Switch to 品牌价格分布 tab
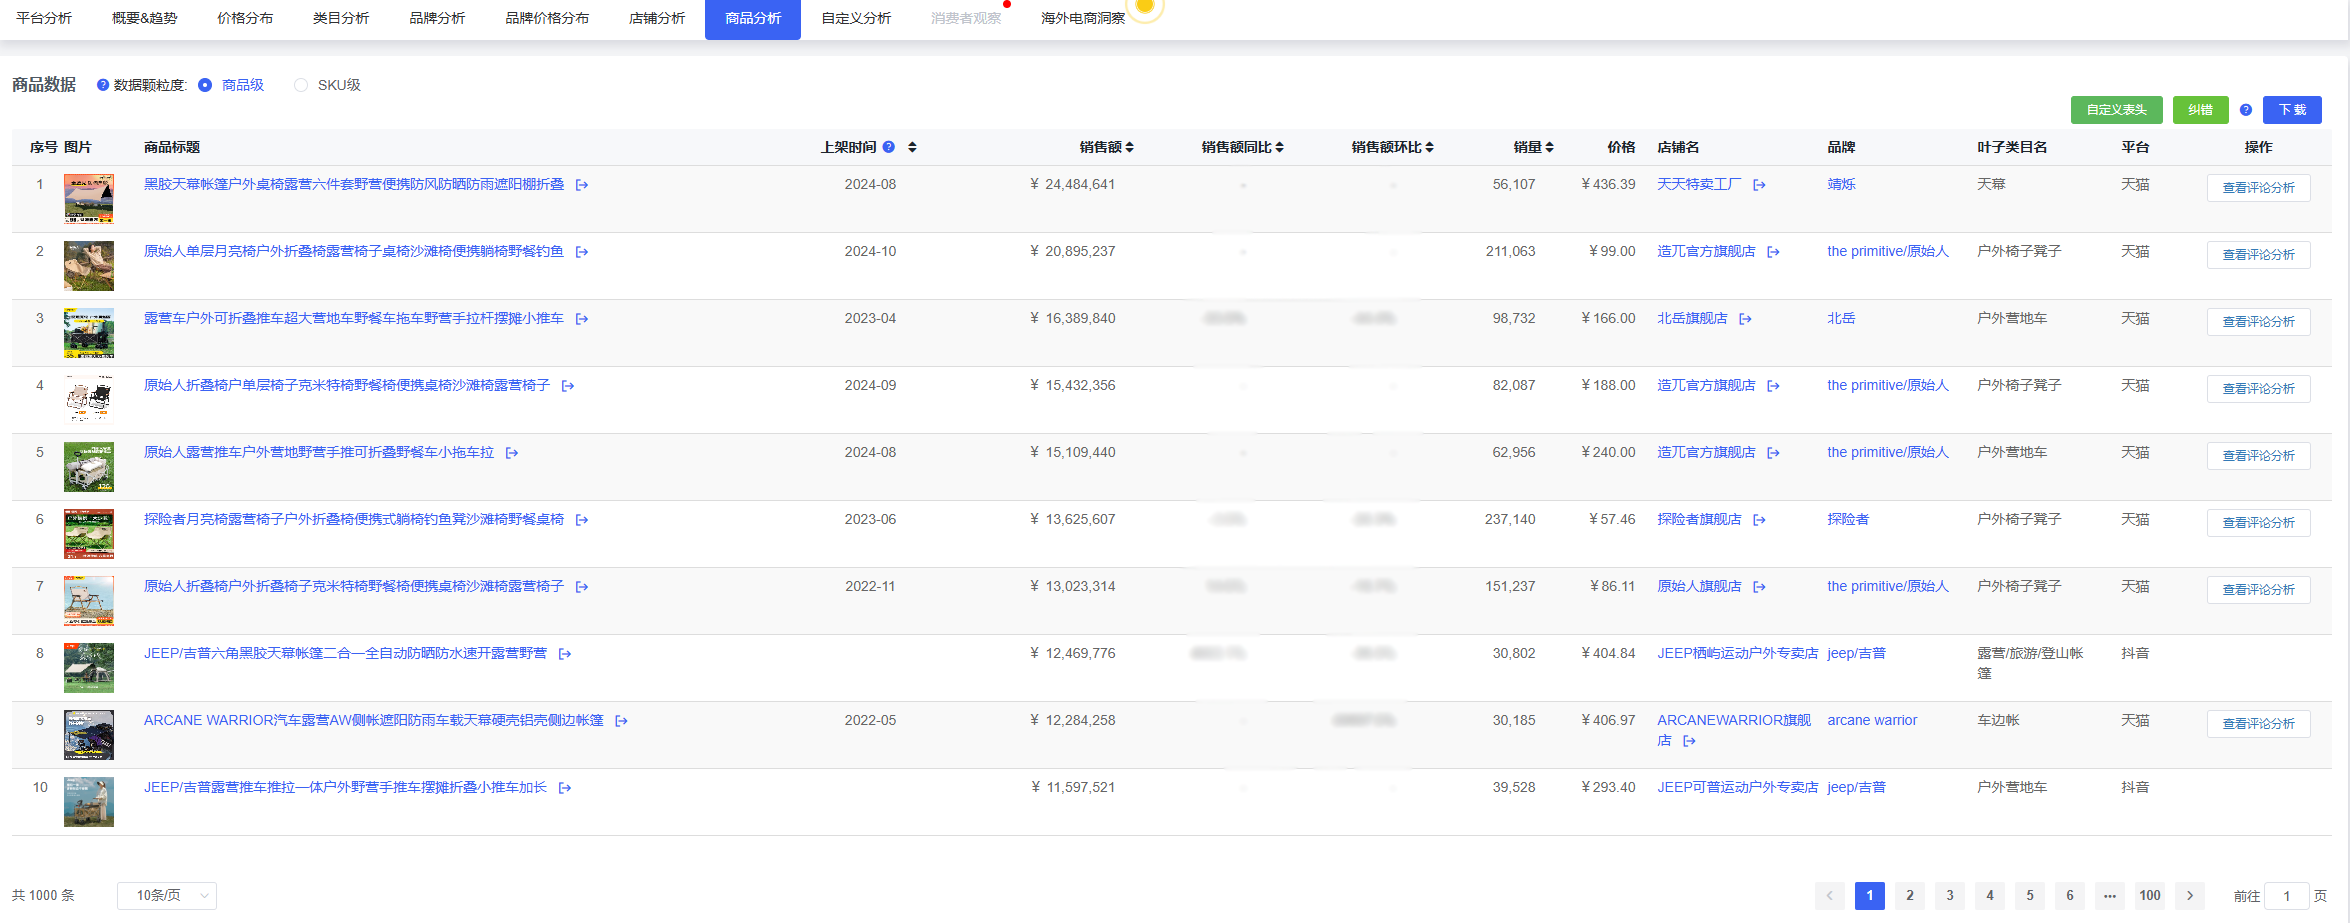This screenshot has width=2350, height=923. (x=547, y=18)
